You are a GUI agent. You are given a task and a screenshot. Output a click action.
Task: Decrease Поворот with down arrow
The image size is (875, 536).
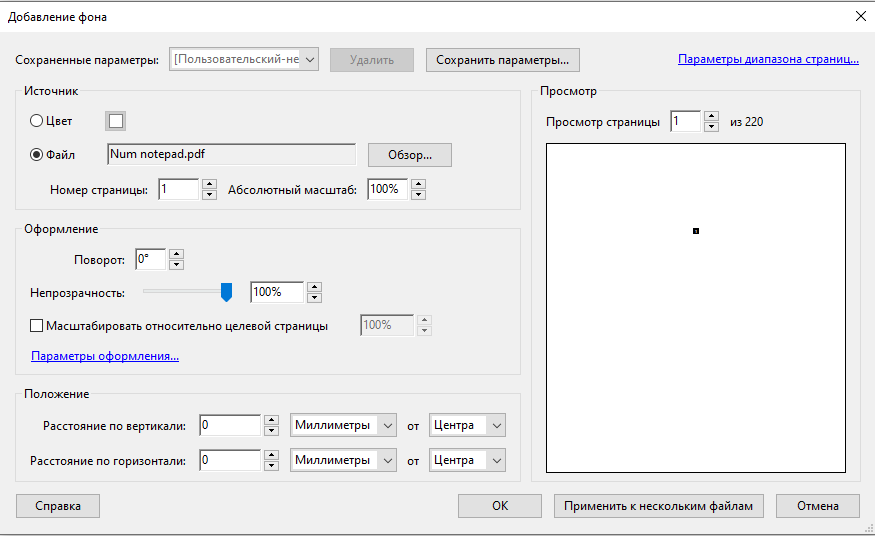(x=176, y=265)
